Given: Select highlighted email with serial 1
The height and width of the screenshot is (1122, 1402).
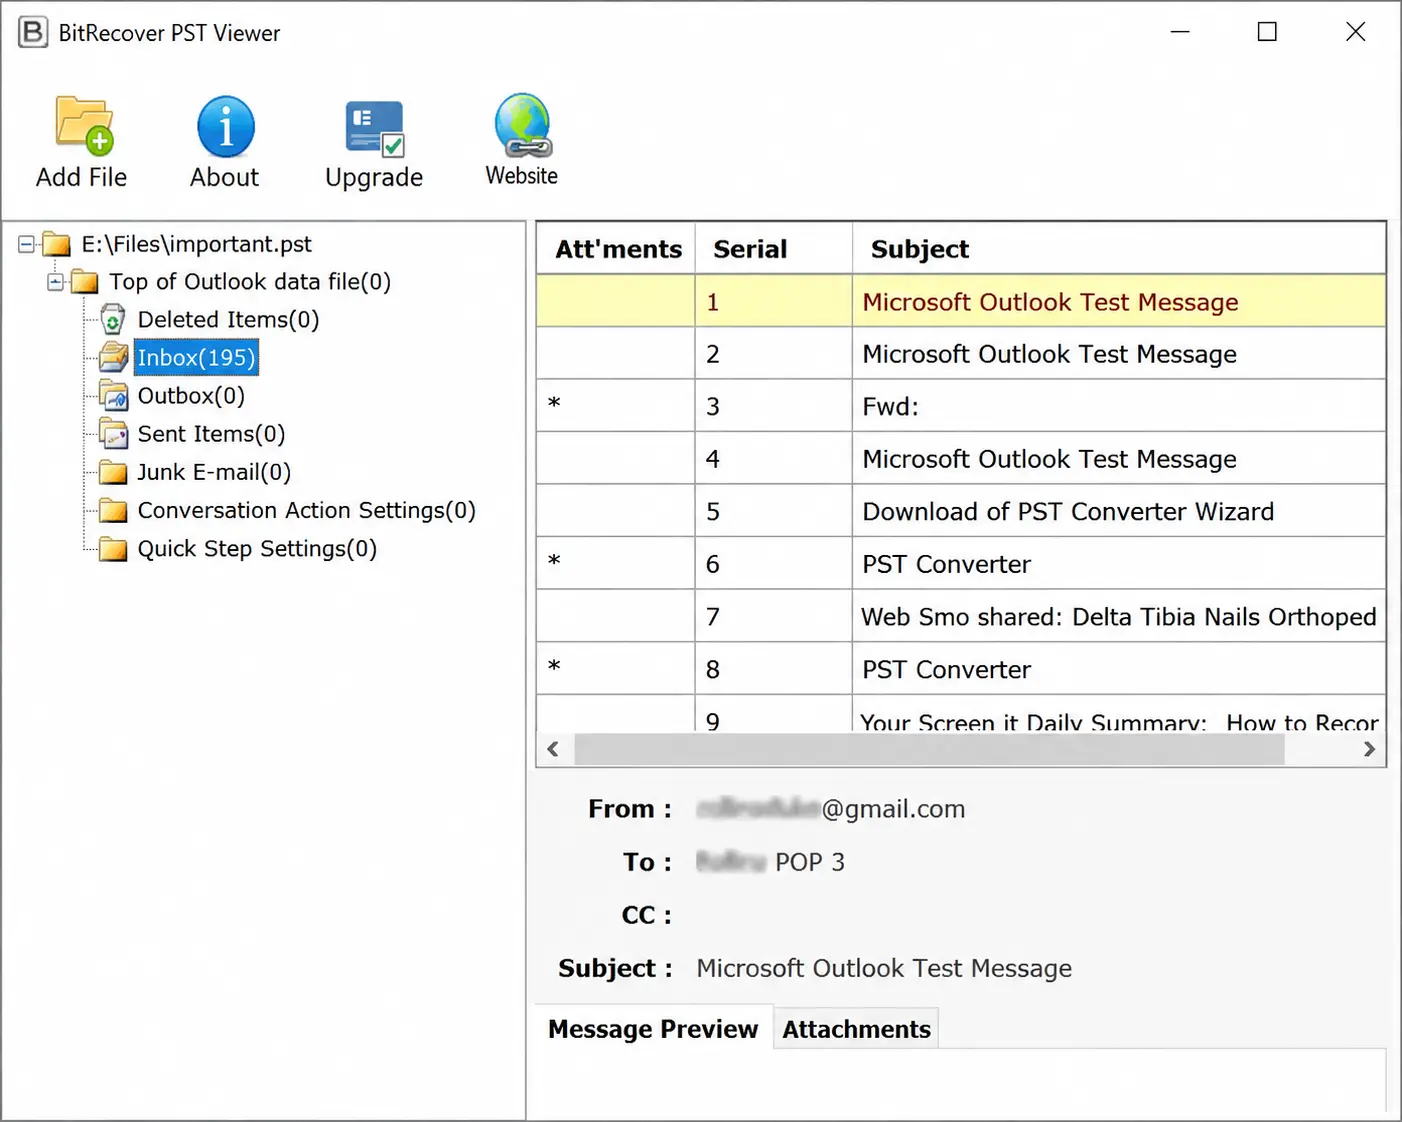Looking at the screenshot, I should (x=961, y=301).
